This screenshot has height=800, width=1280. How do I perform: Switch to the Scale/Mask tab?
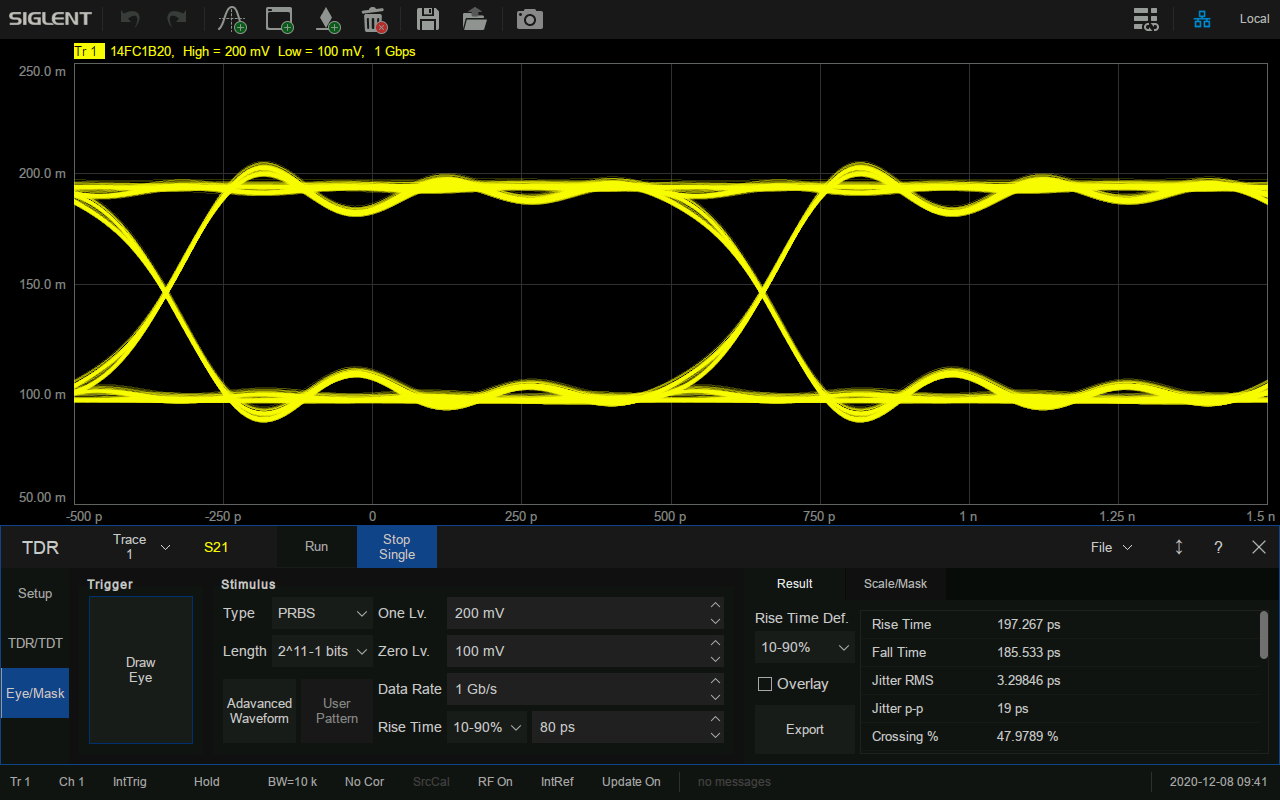click(894, 584)
